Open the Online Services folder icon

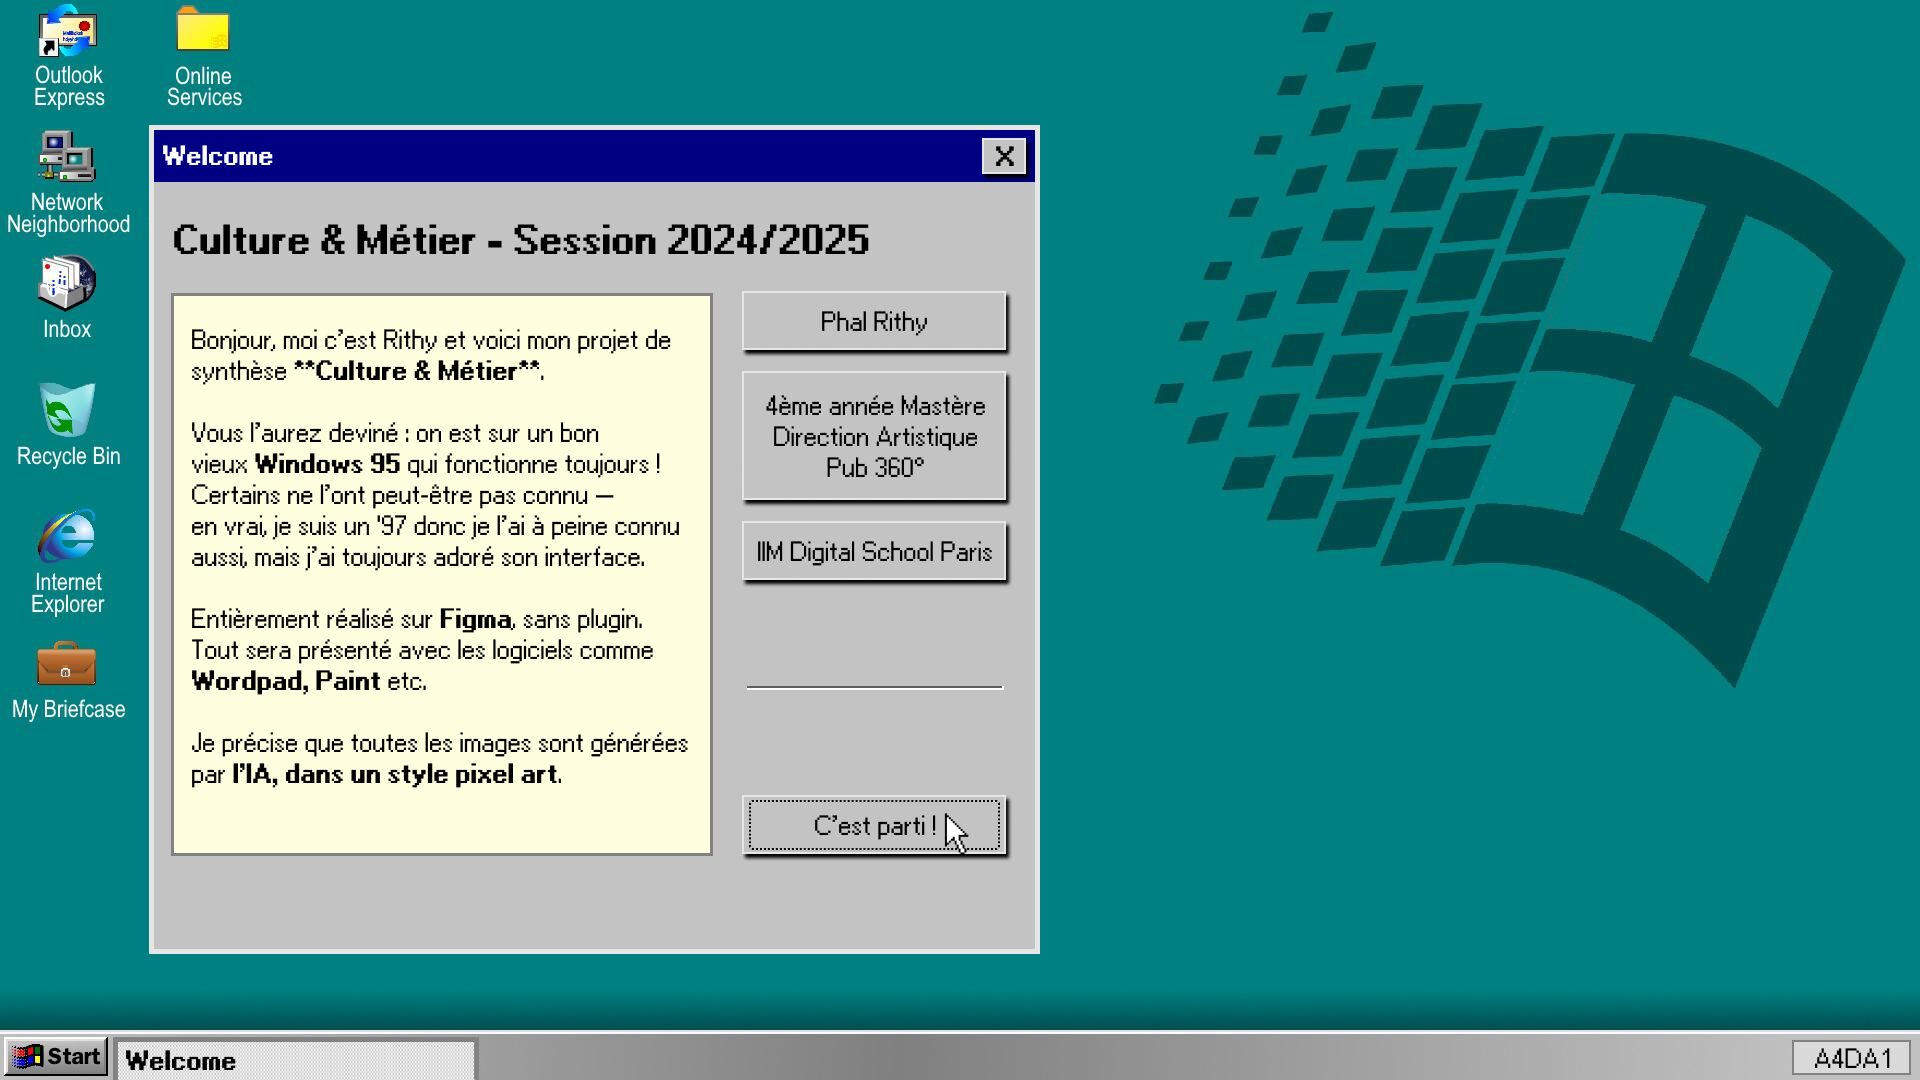point(204,56)
